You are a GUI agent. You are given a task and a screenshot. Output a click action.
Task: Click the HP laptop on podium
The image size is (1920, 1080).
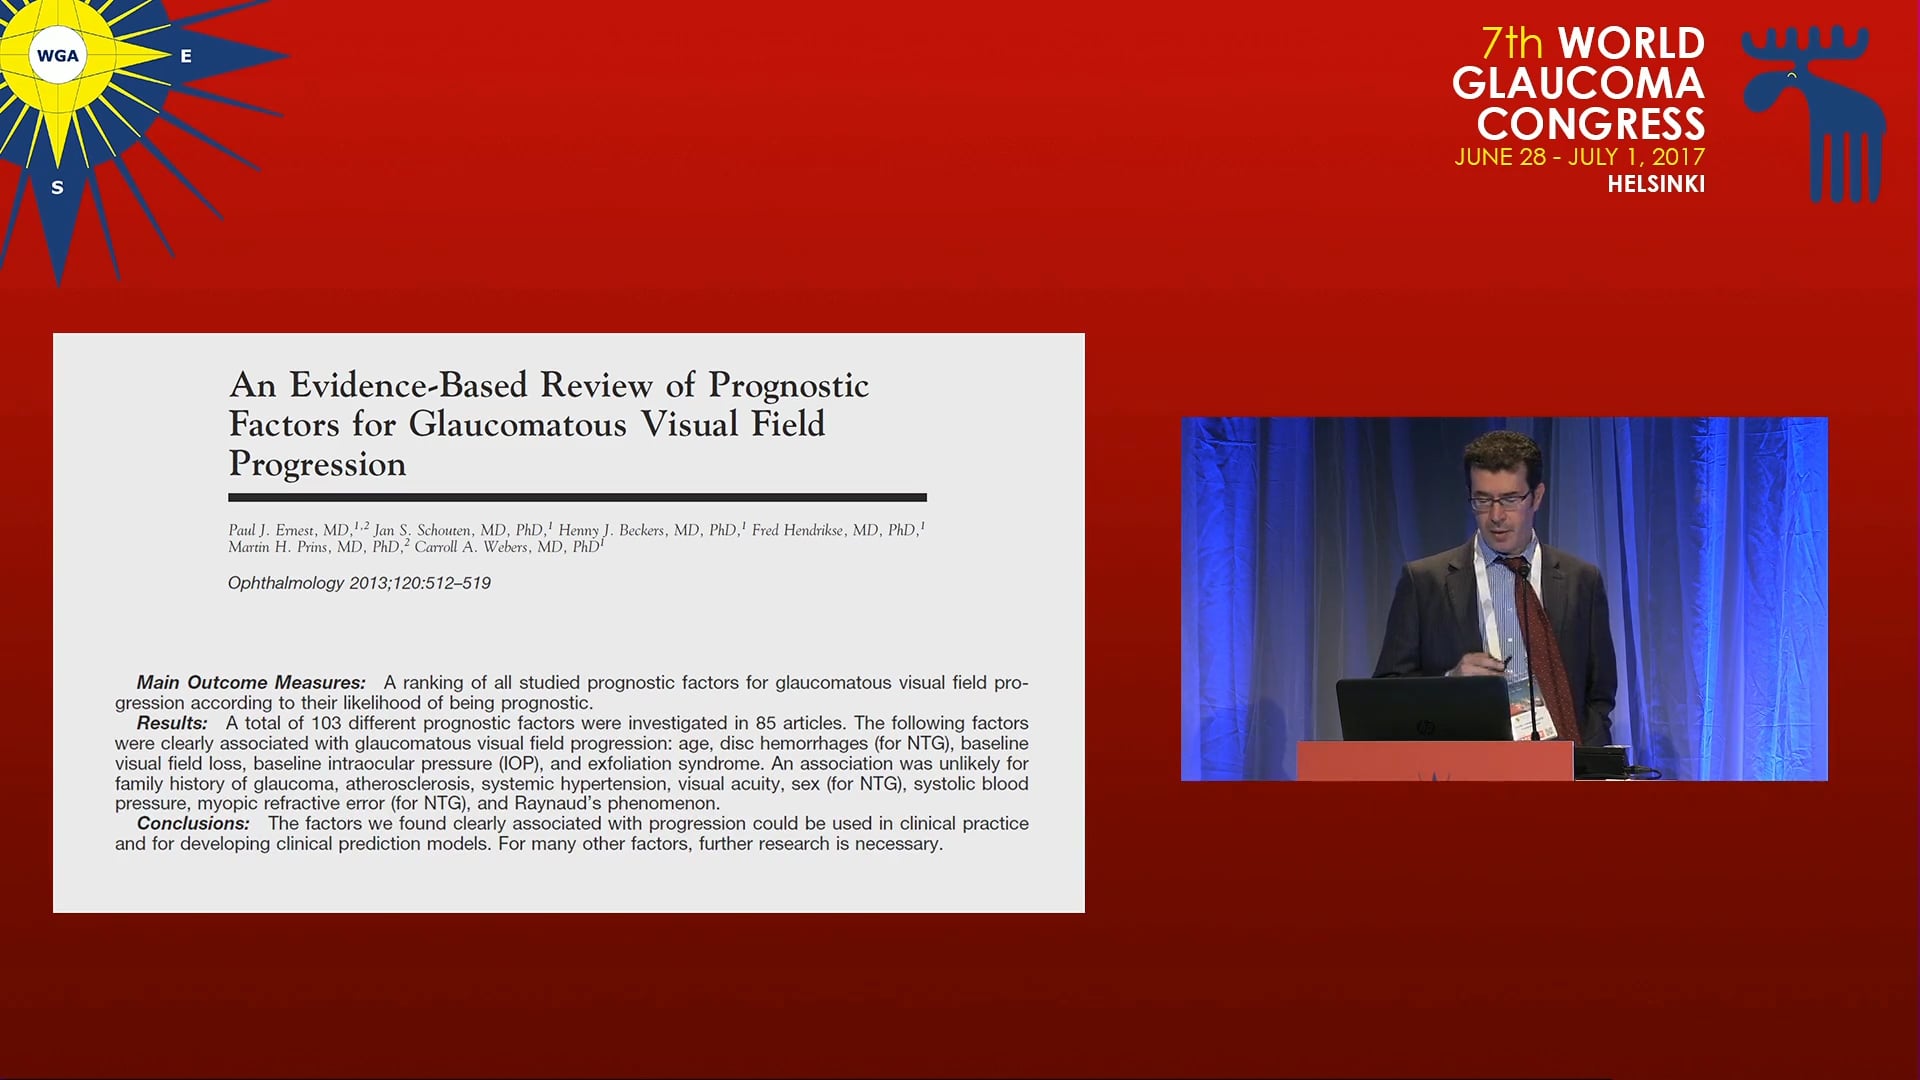tap(1424, 709)
